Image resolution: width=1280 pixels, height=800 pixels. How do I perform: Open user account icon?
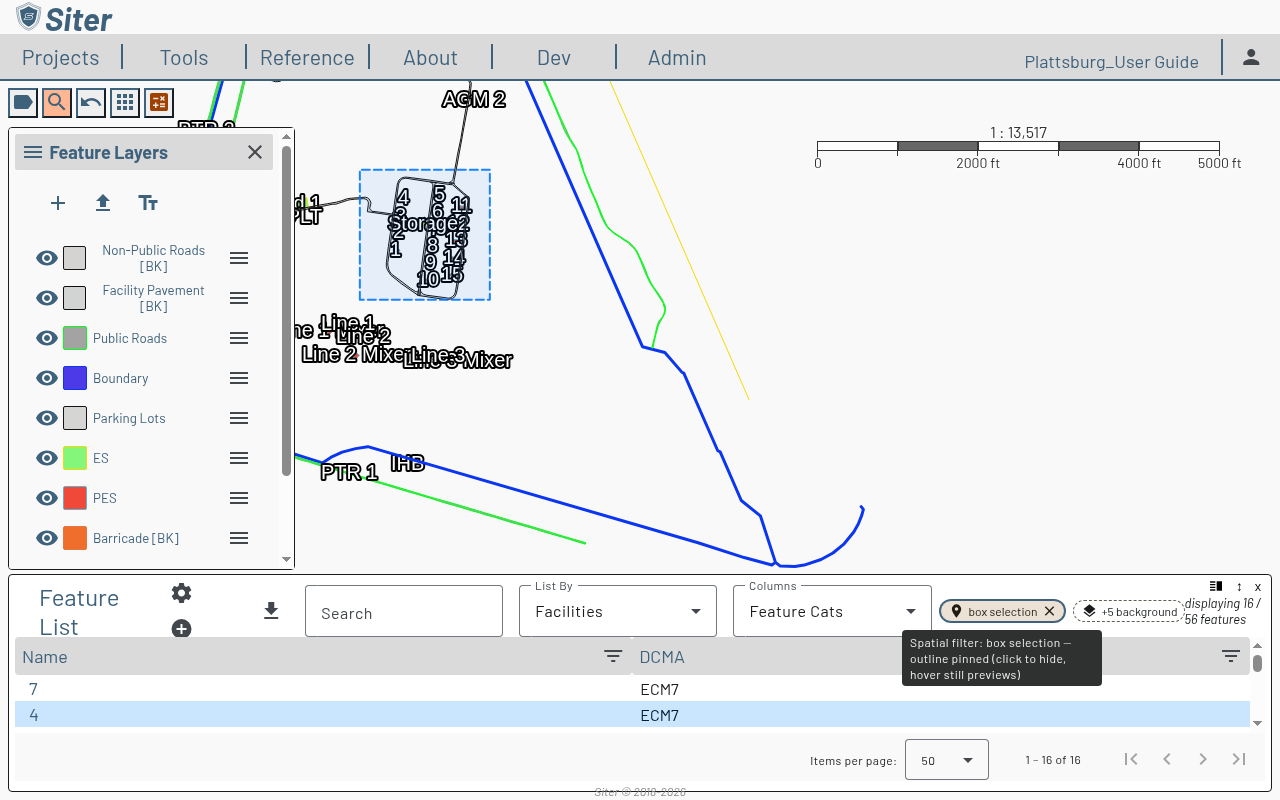[1251, 57]
